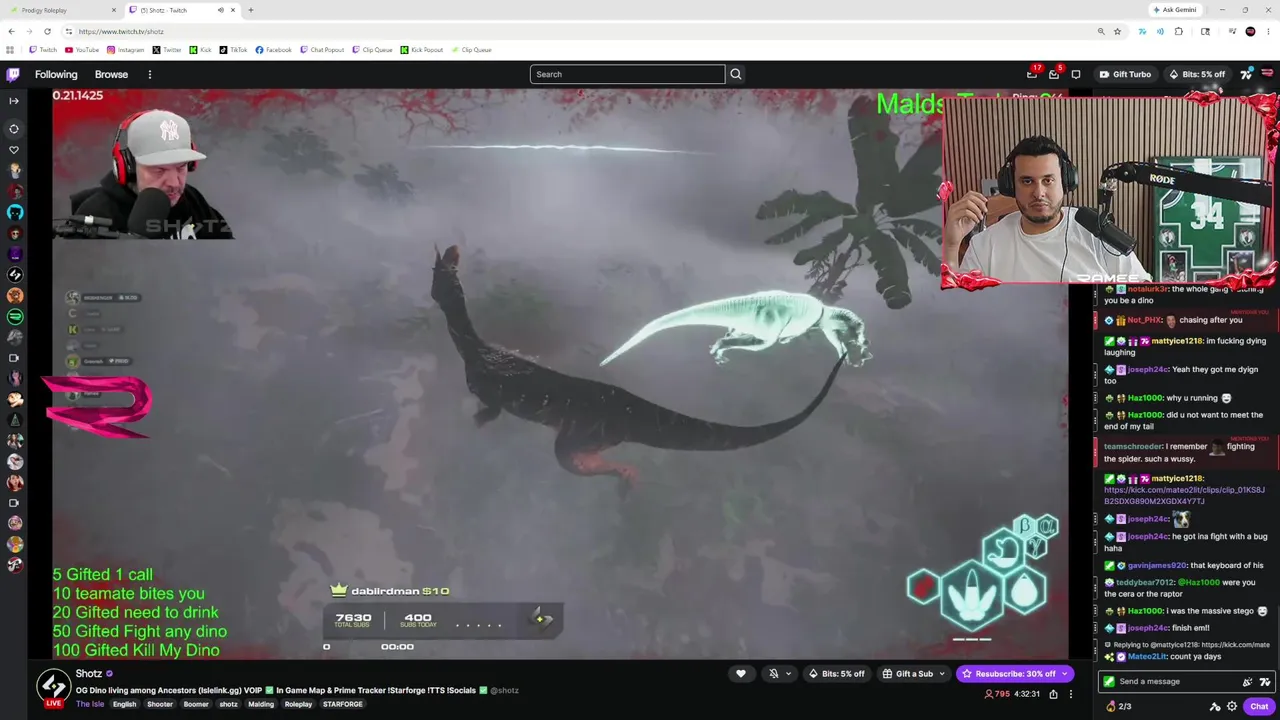The height and width of the screenshot is (720, 1280).
Task: Open the Instagram bookmark
Action: pyautogui.click(x=125, y=50)
